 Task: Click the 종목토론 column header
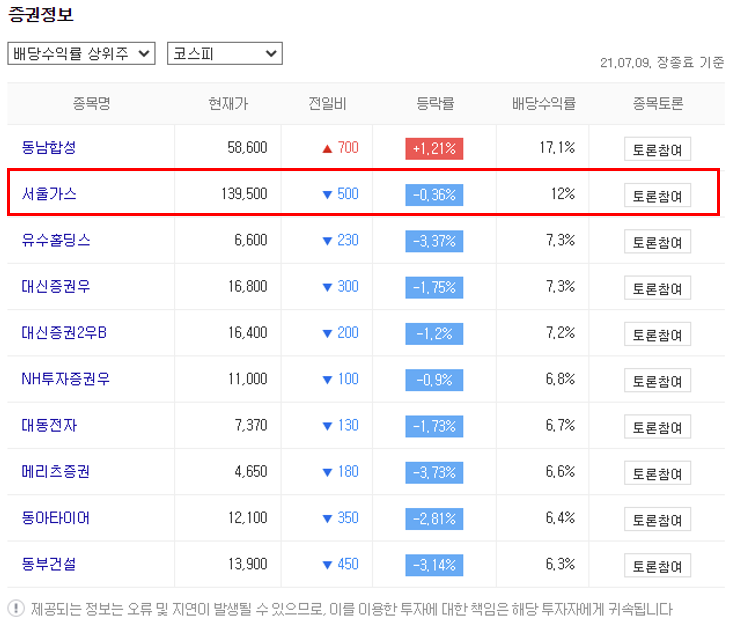(658, 103)
